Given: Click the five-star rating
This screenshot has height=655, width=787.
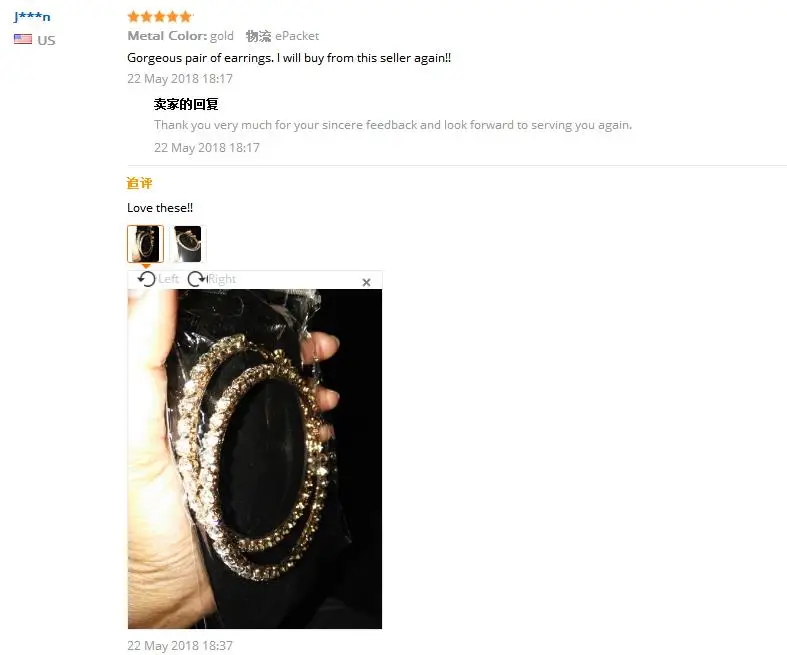Looking at the screenshot, I should (x=160, y=17).
